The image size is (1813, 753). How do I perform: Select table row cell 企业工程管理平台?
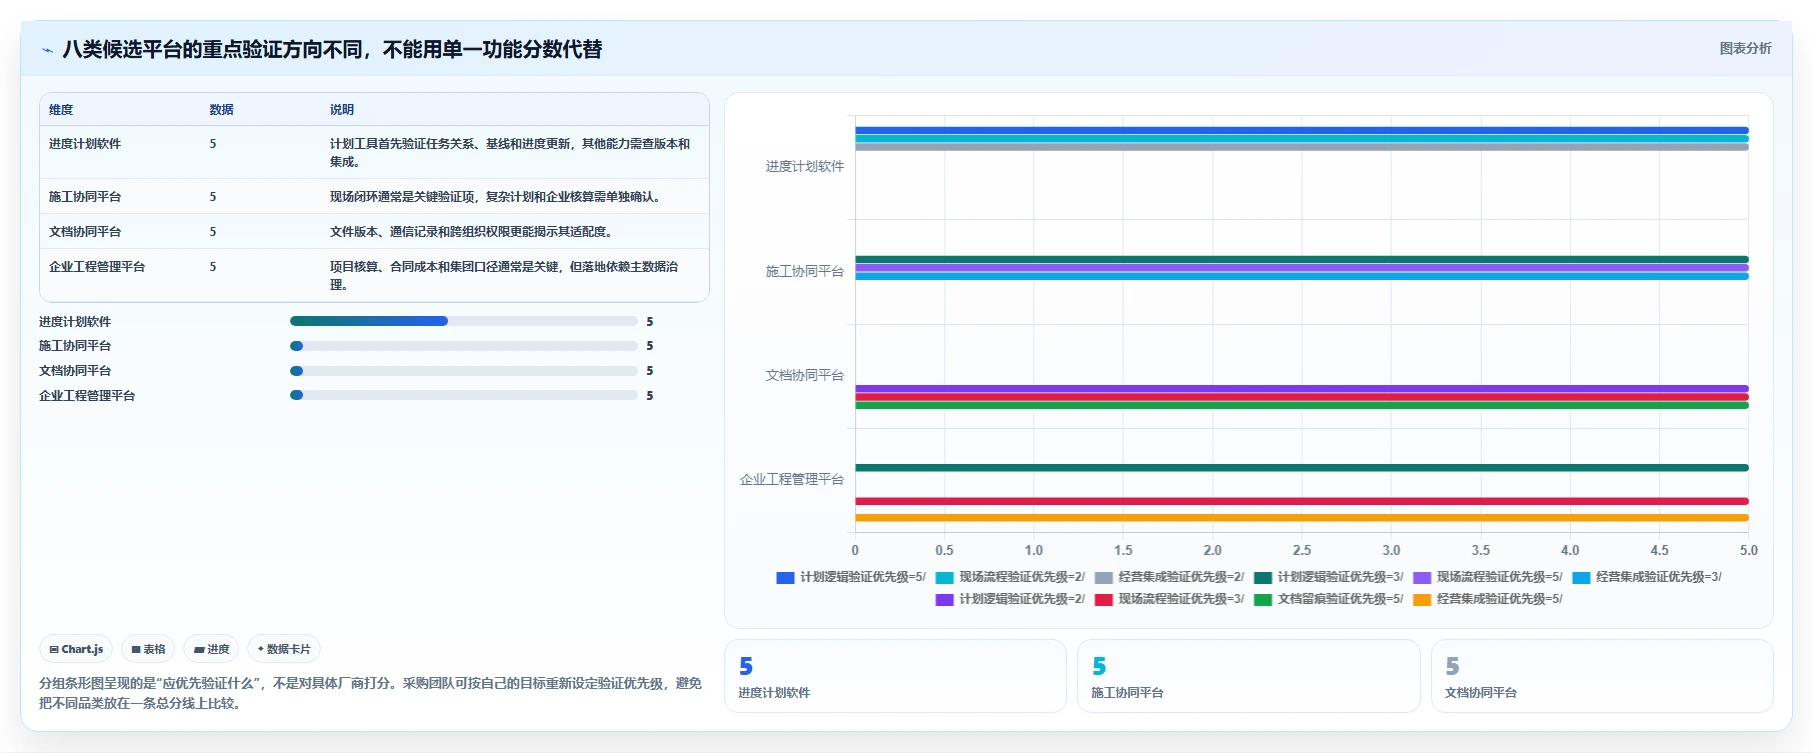coord(97,267)
